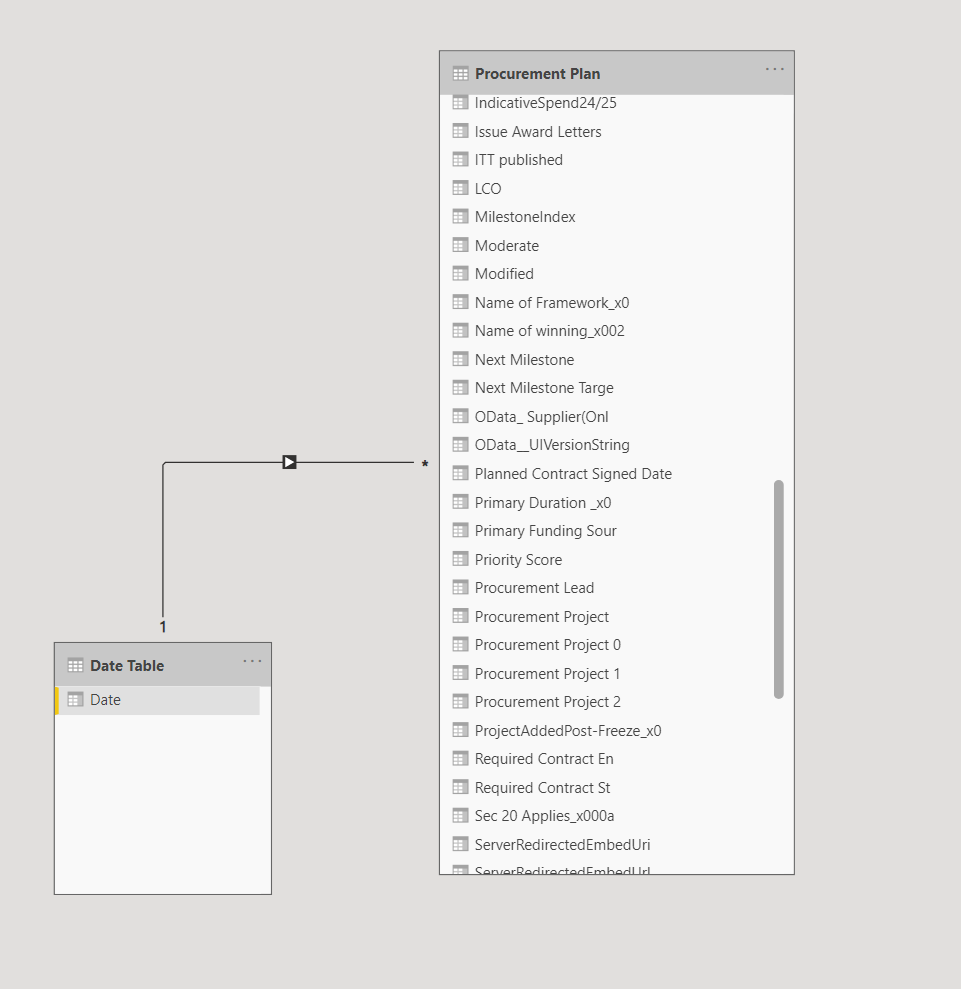Select the Date field in Date Table
The image size is (961, 989).
coord(158,700)
